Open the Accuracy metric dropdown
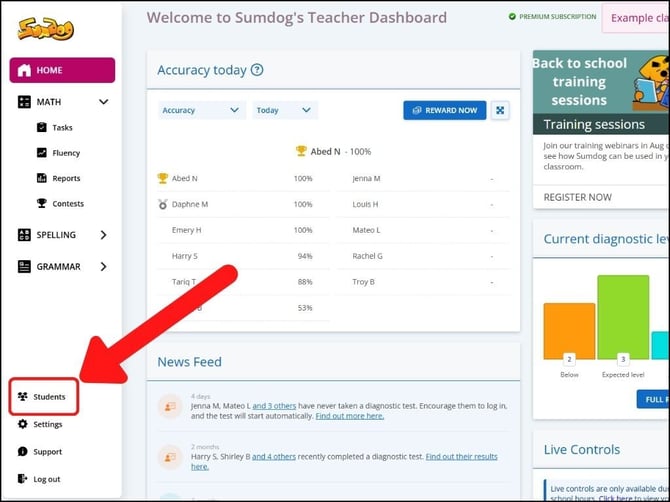Image resolution: width=670 pixels, height=502 pixels. [x=202, y=110]
